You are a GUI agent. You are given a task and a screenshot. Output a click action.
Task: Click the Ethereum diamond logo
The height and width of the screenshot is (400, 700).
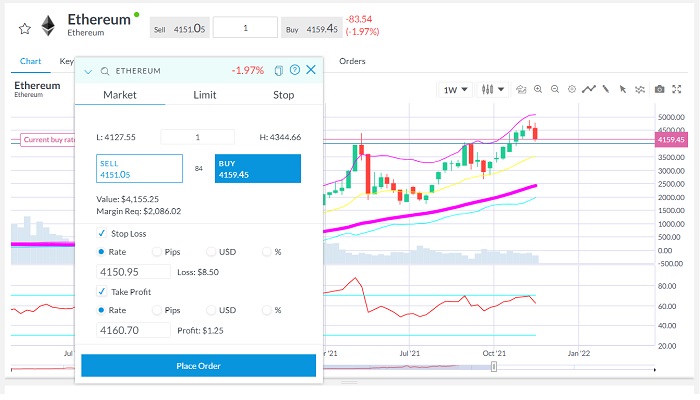(x=48, y=26)
